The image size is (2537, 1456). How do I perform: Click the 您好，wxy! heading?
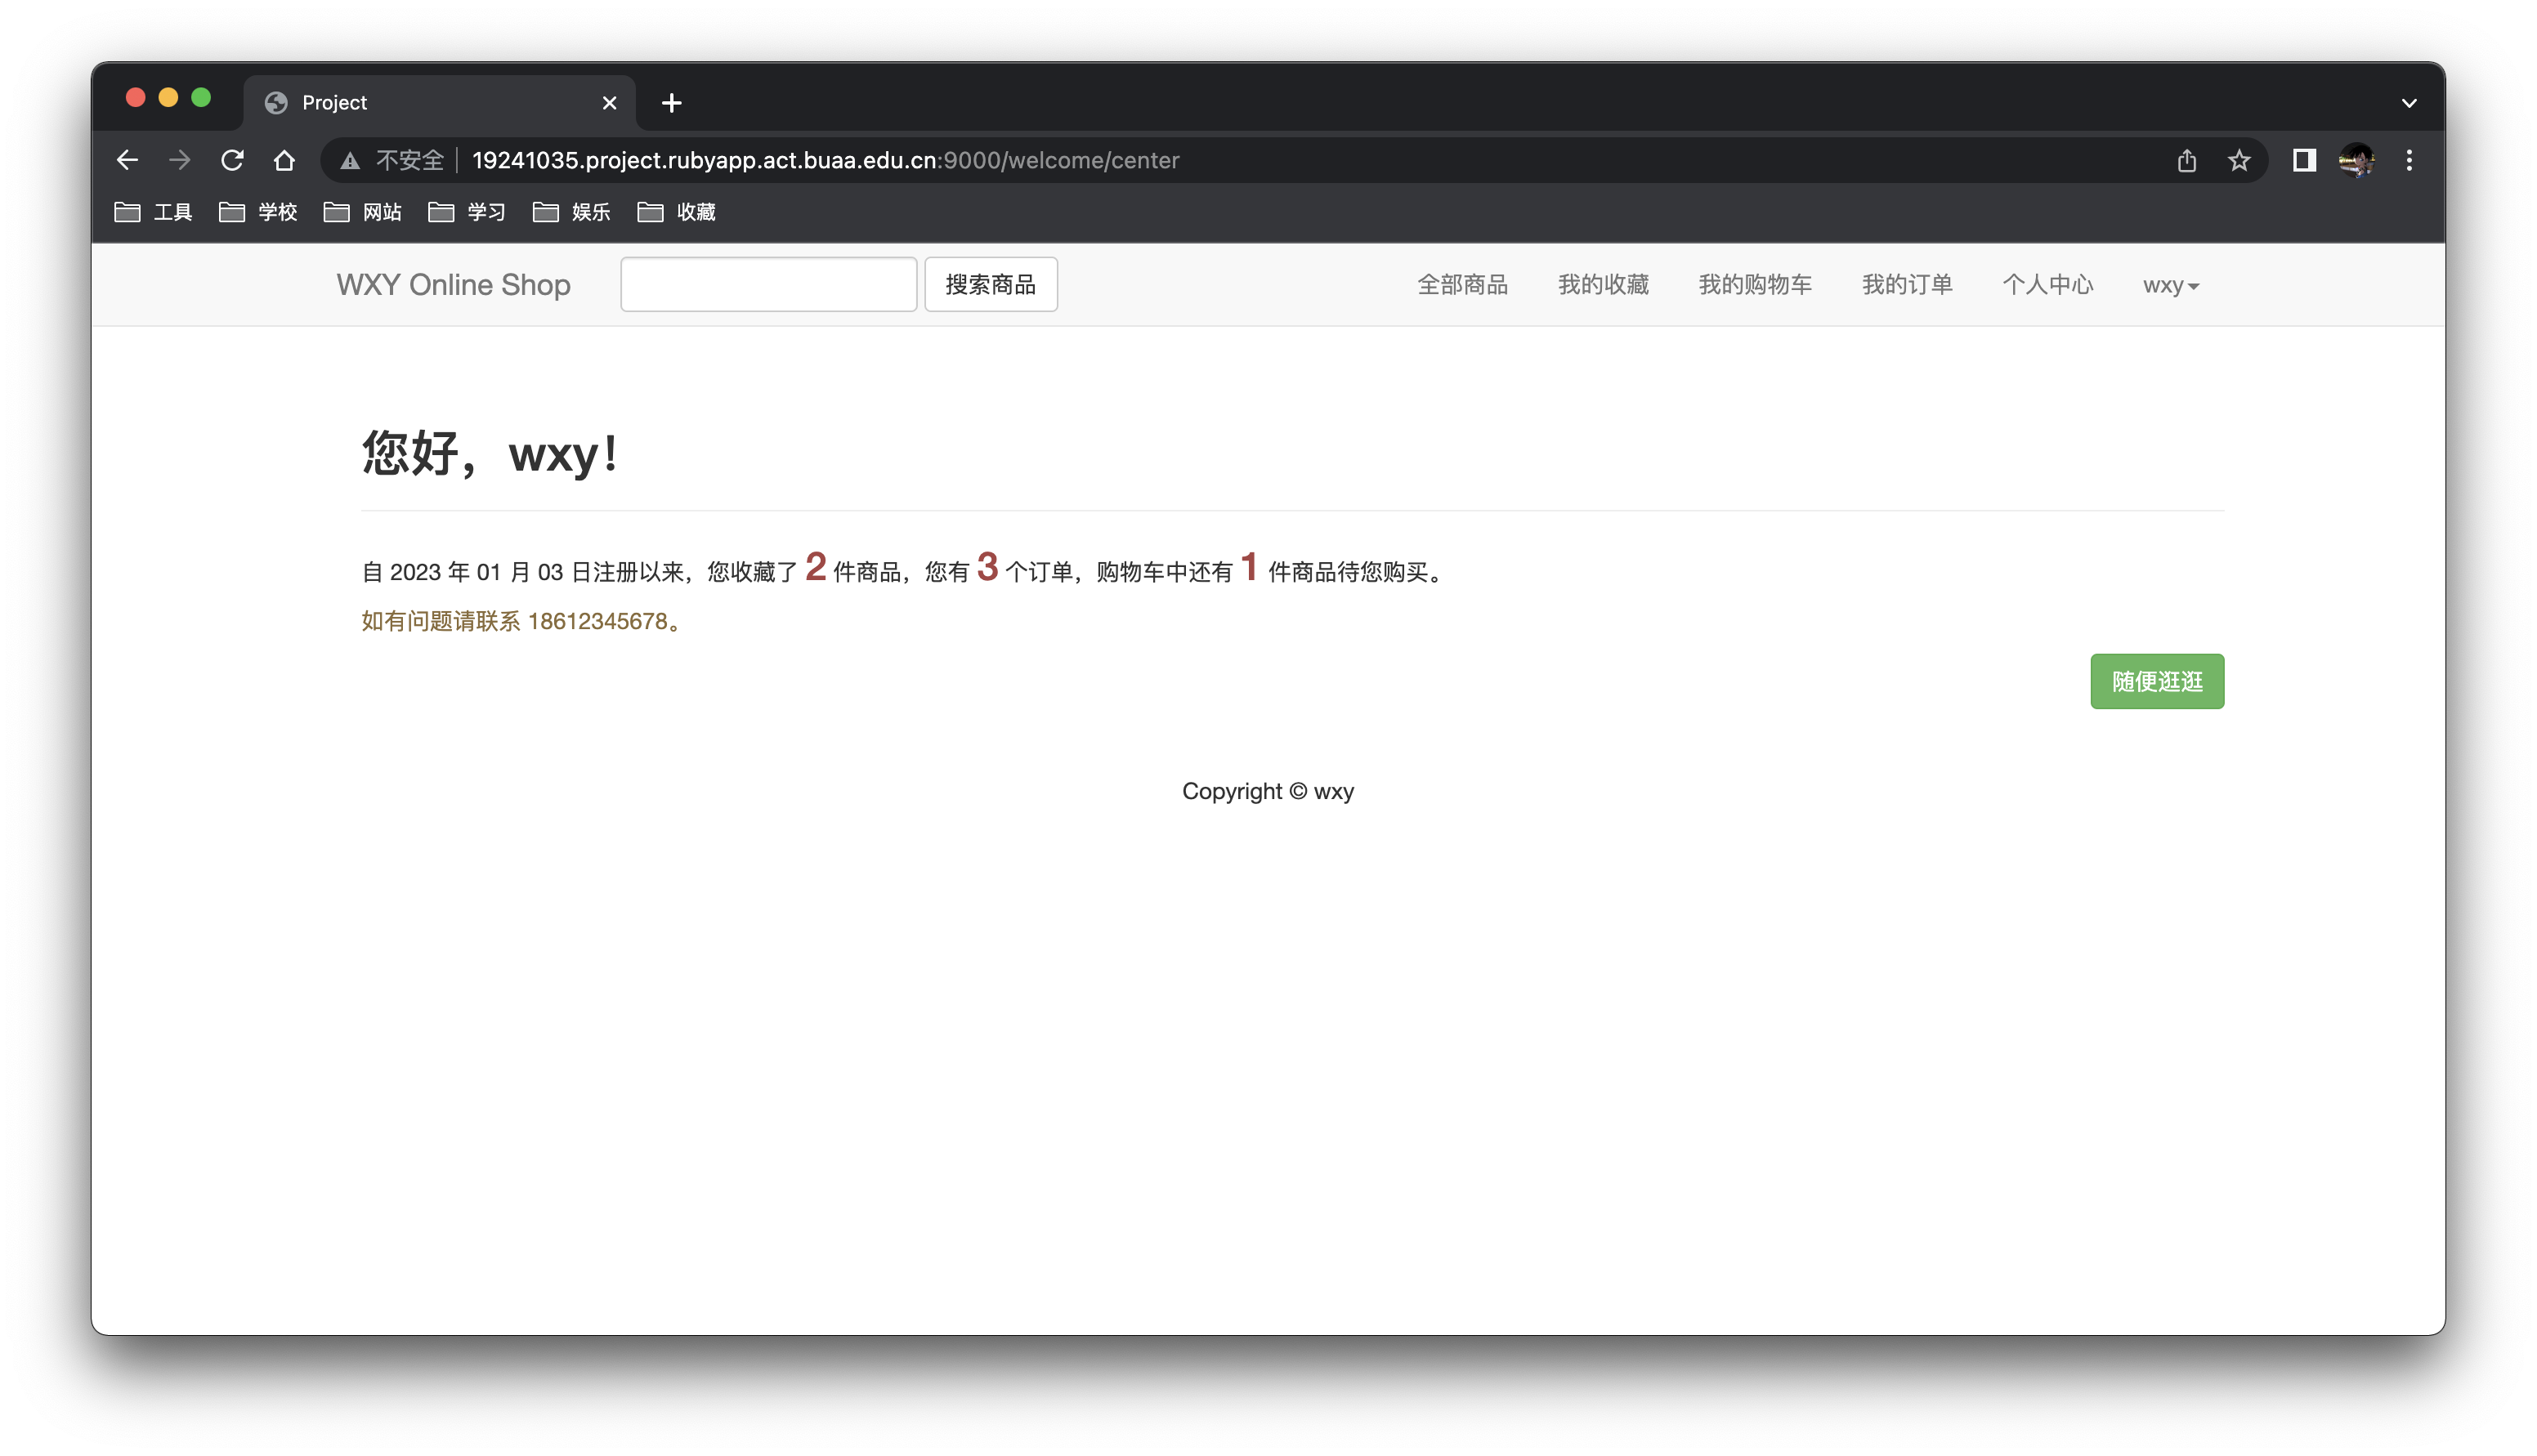point(490,454)
